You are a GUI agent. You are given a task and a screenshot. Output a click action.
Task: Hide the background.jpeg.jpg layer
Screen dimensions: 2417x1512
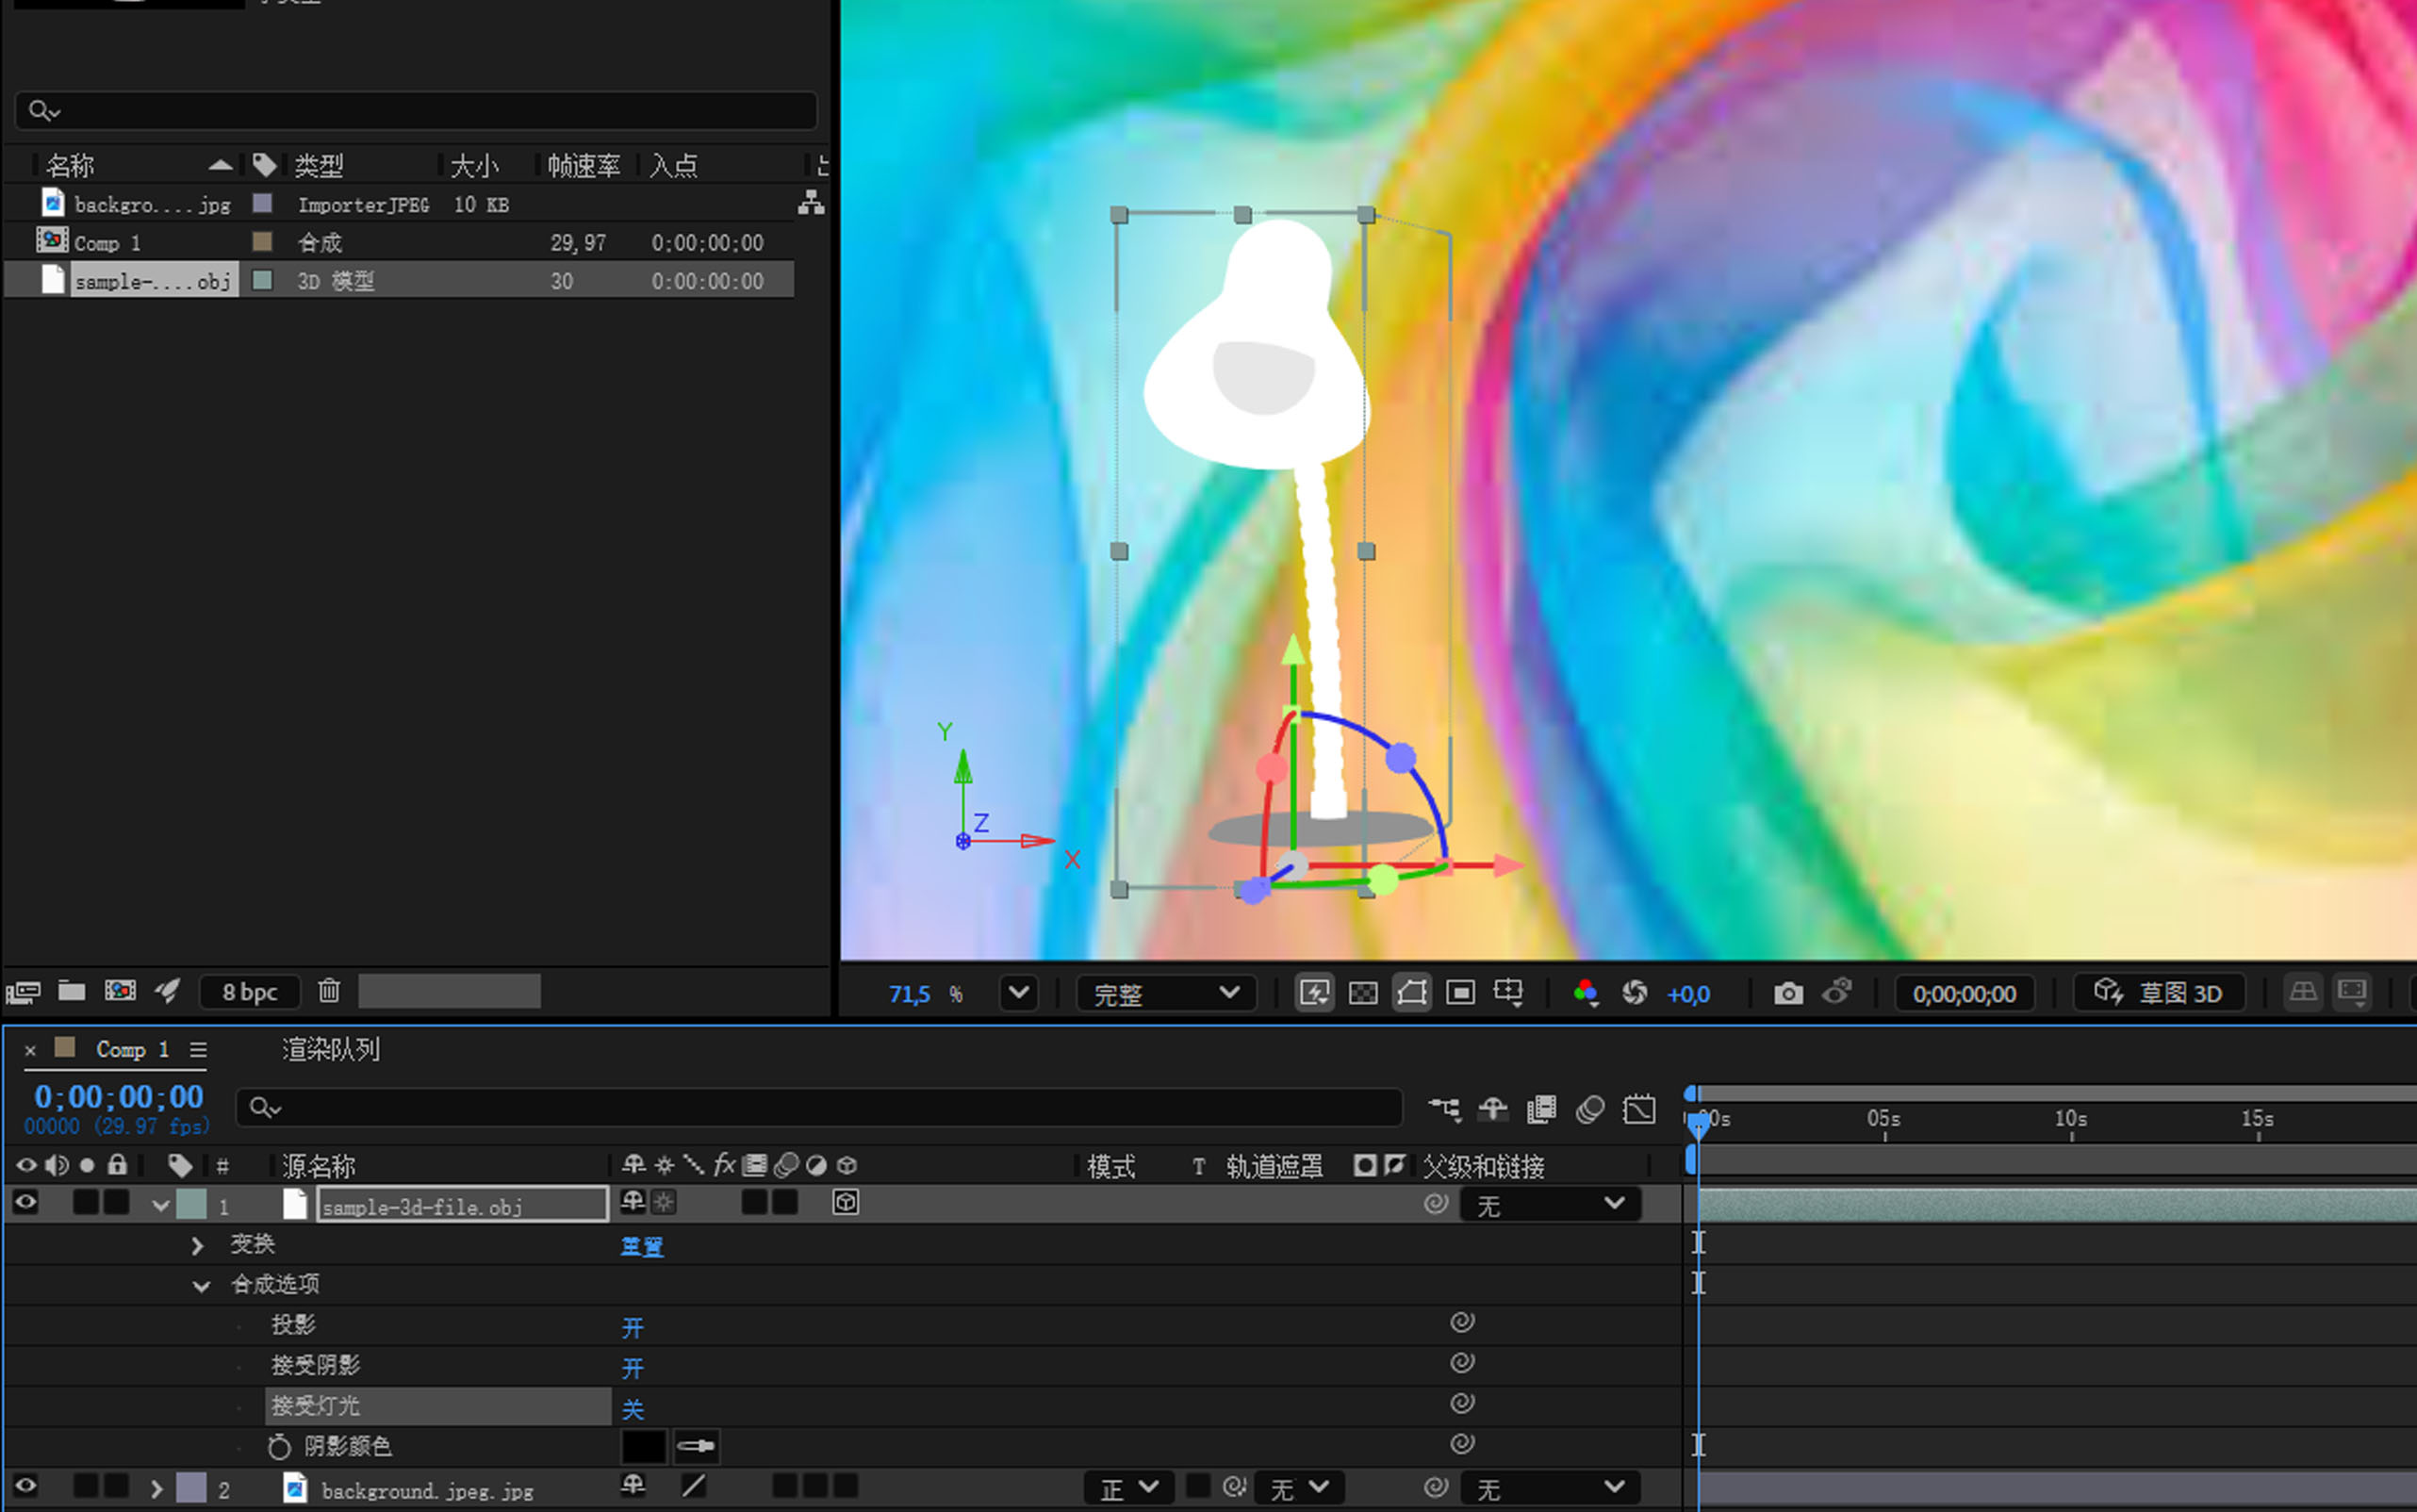[x=26, y=1487]
